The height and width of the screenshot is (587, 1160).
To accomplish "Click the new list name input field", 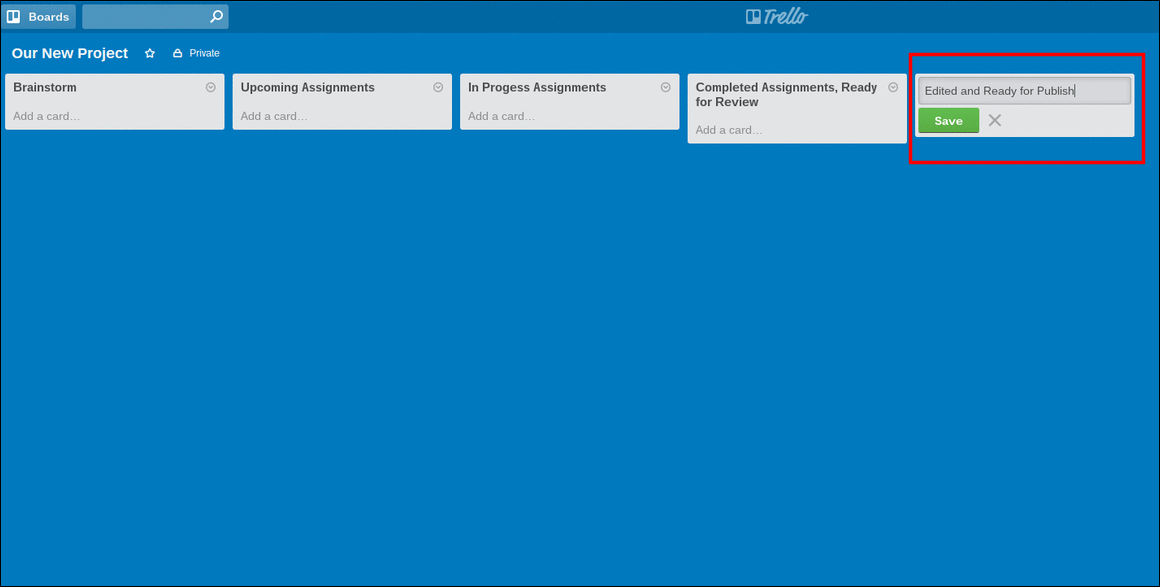I will pos(1023,90).
